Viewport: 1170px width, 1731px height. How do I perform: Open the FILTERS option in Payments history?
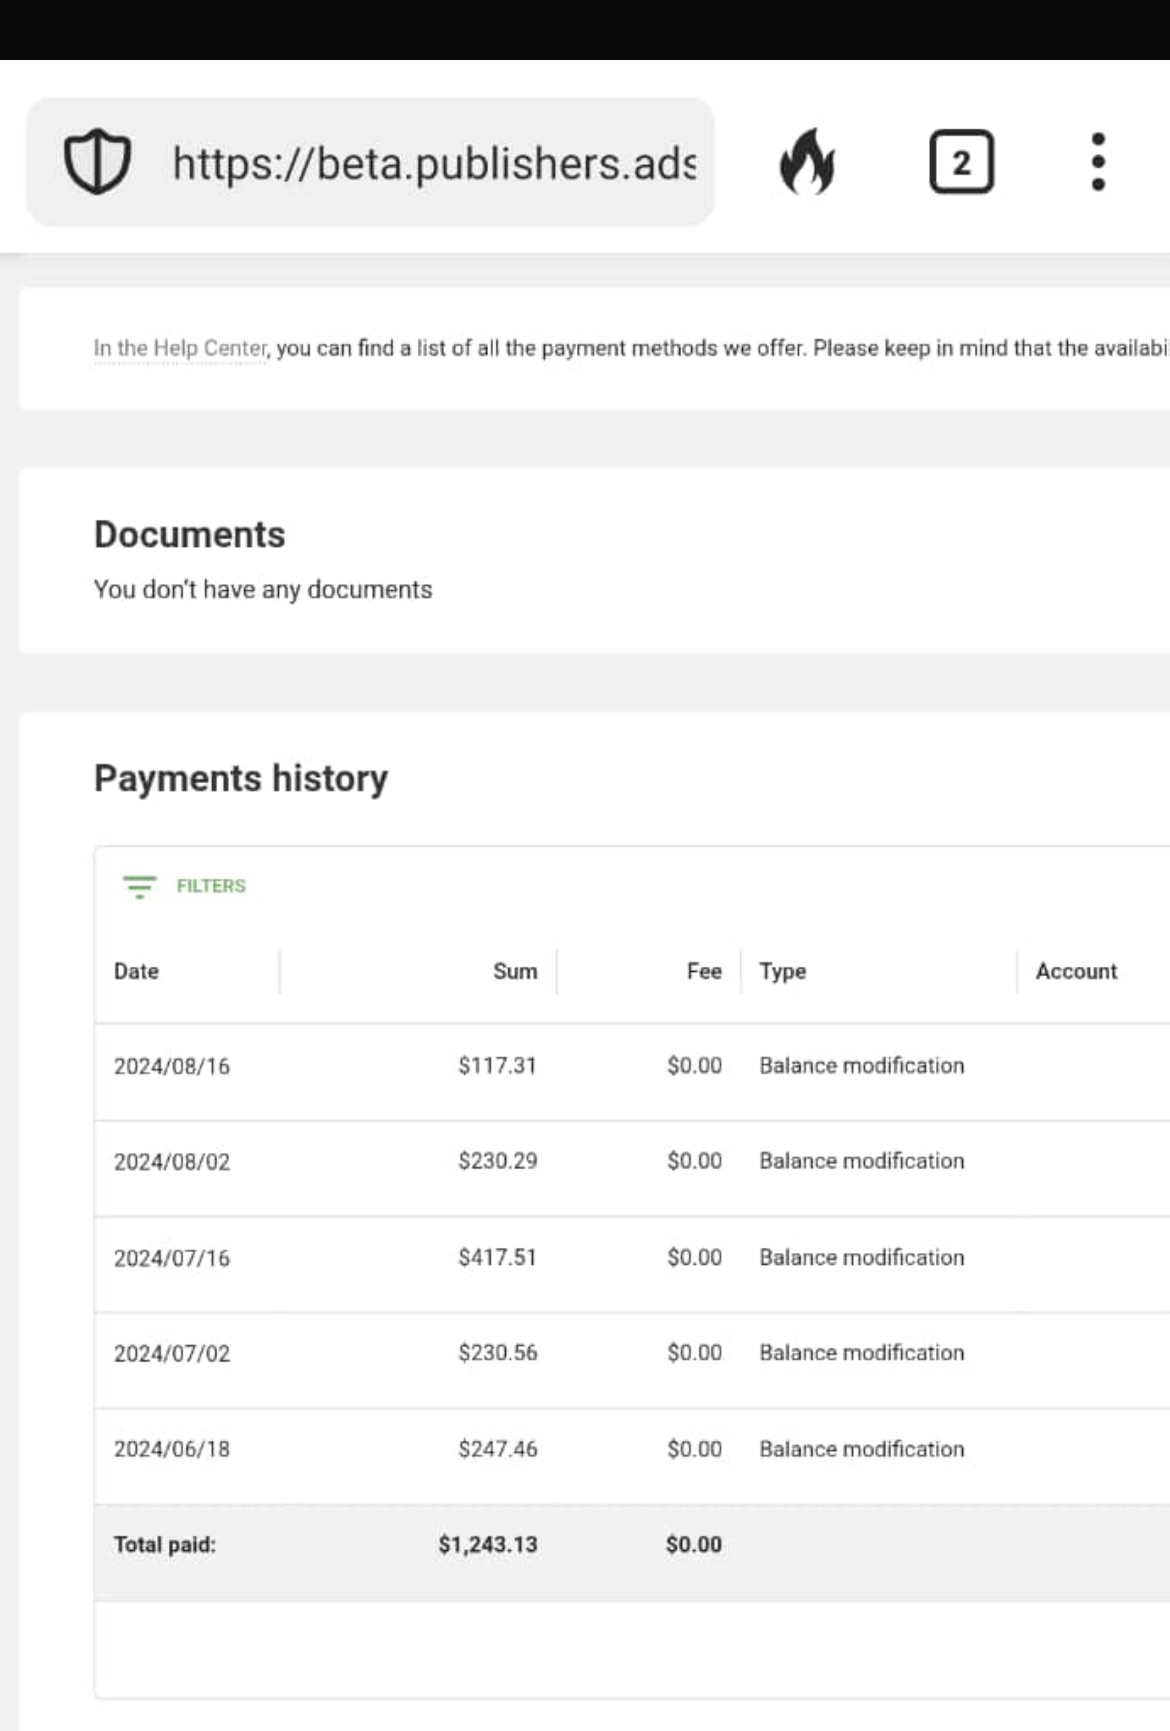click(x=210, y=886)
